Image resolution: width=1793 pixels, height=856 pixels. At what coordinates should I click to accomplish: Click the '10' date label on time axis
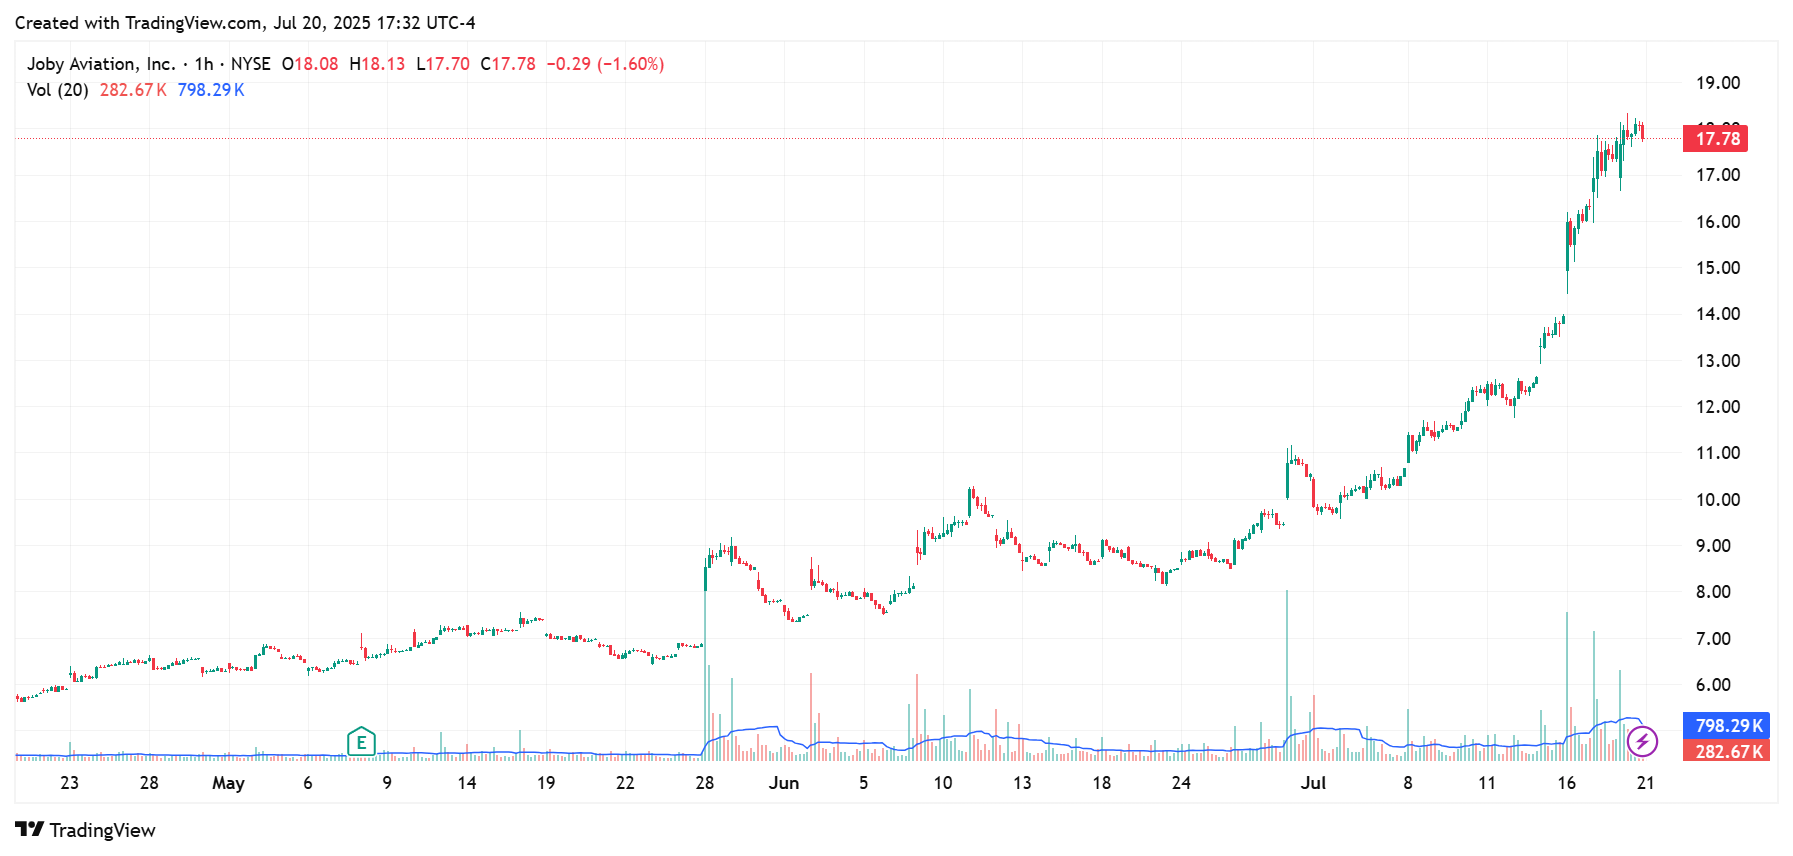pos(943,783)
